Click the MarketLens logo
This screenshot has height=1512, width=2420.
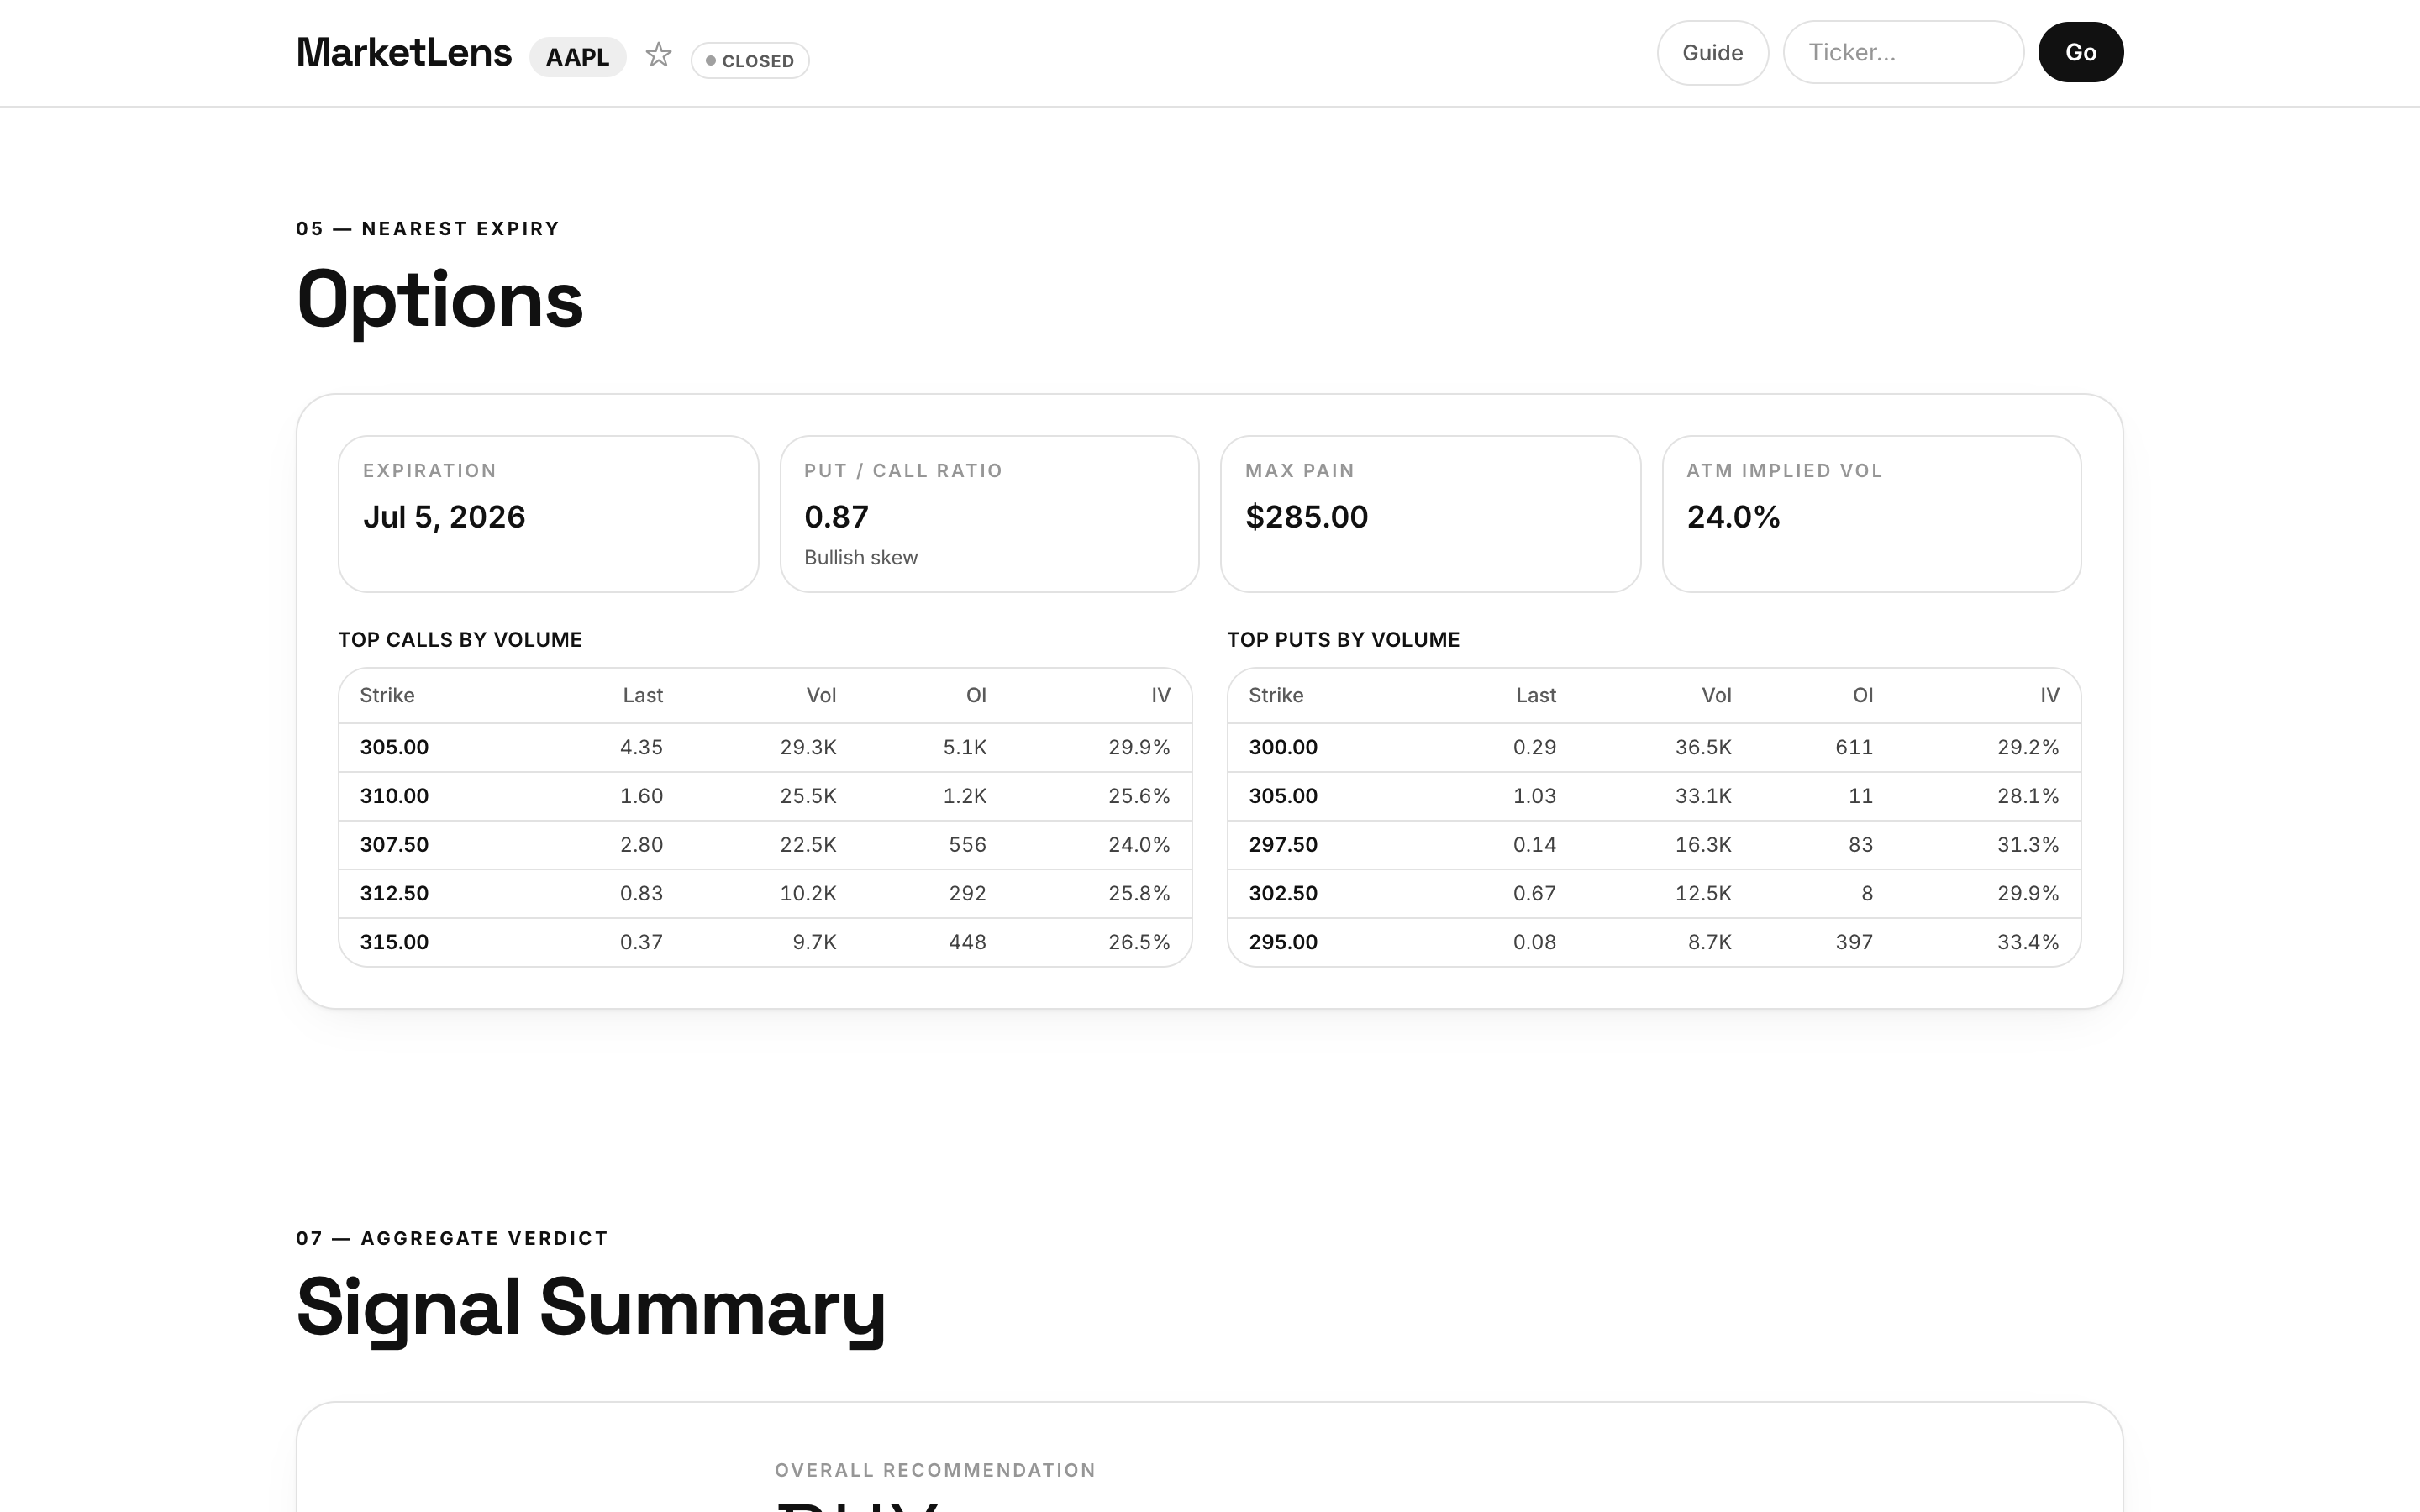(404, 52)
